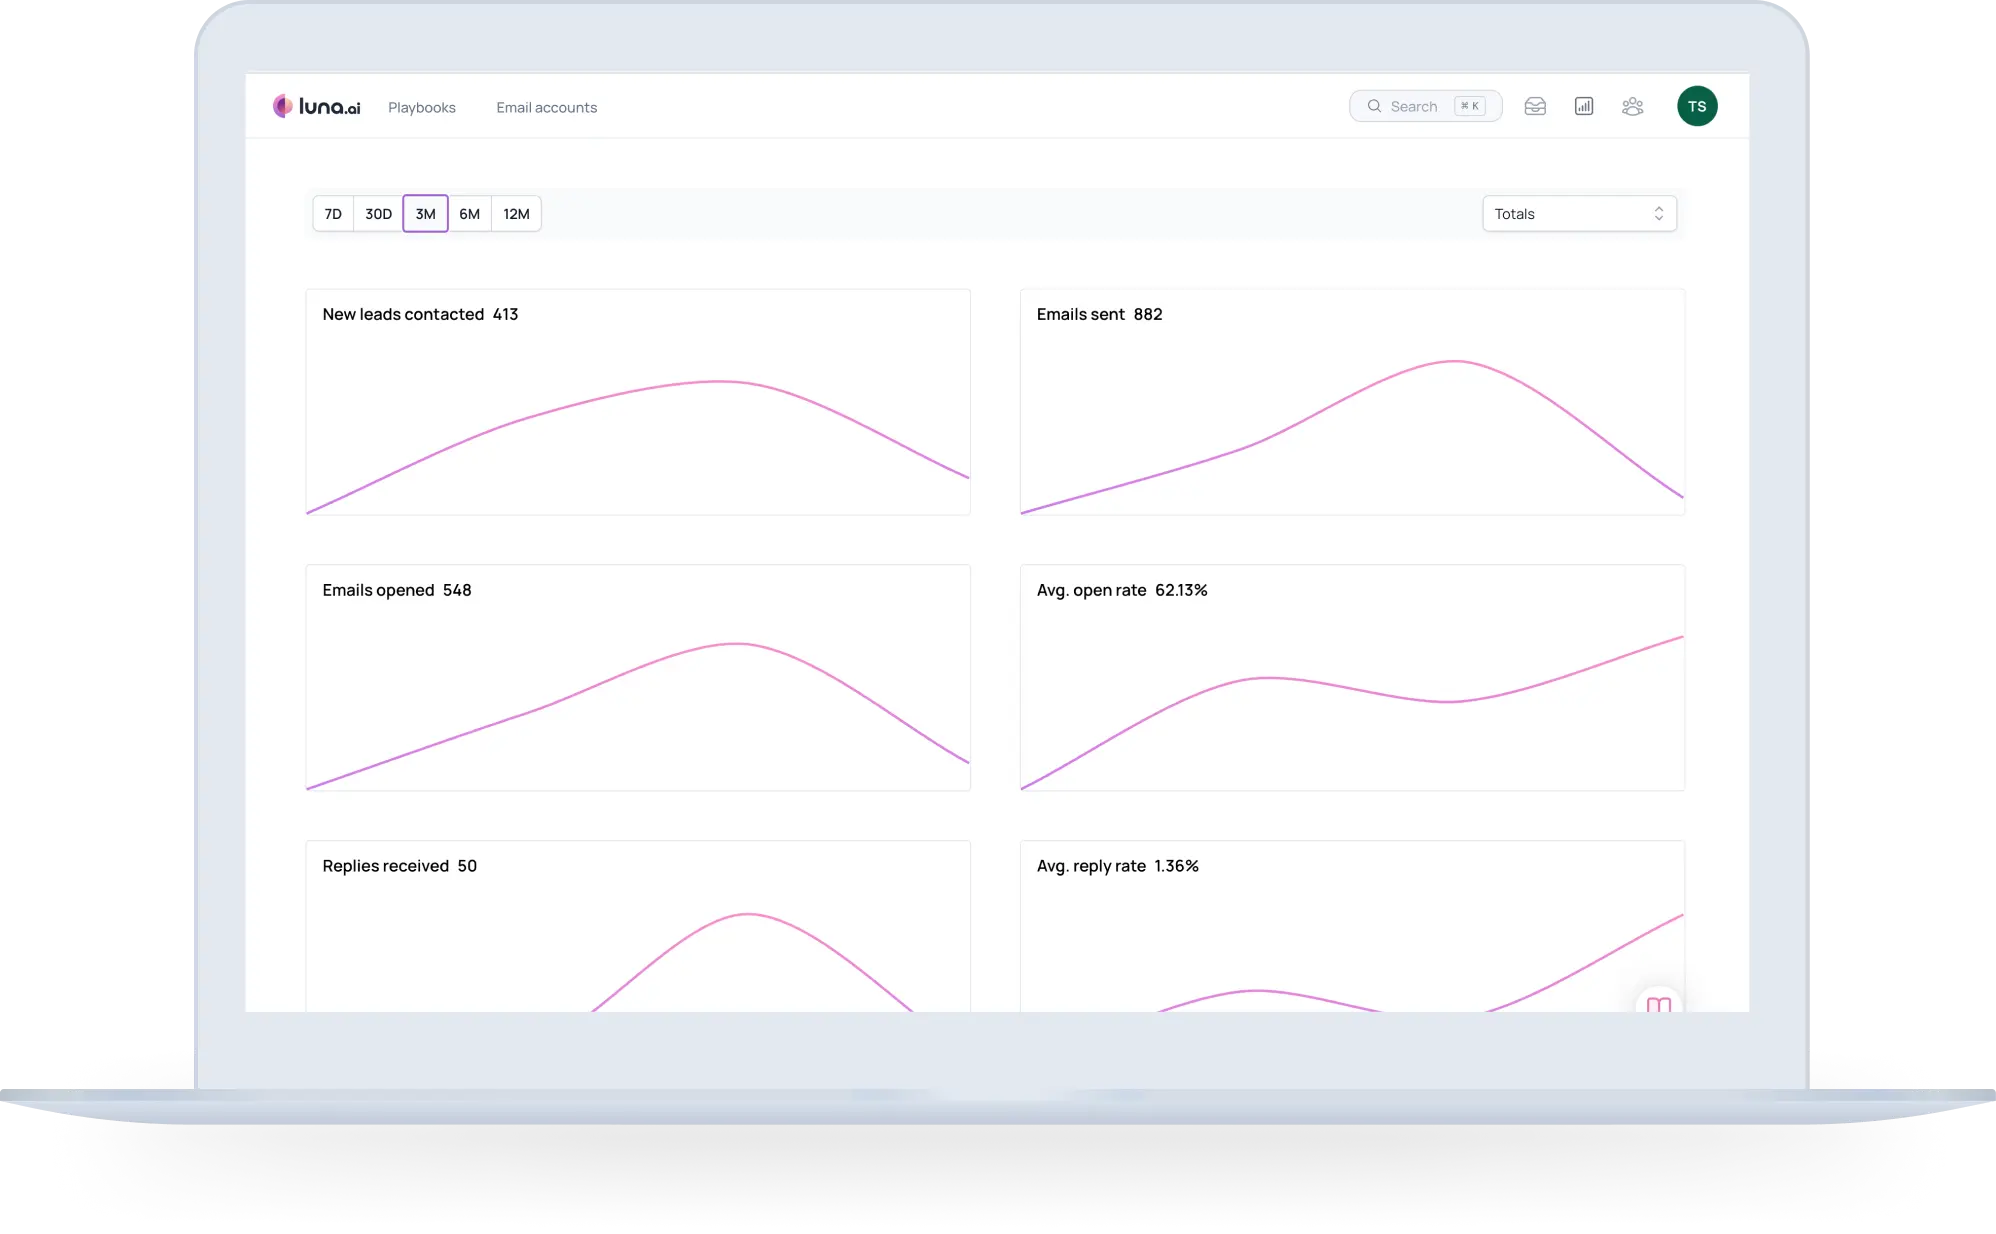1996x1234 pixels.
Task: Click the search magnifier icon
Action: pyautogui.click(x=1374, y=106)
